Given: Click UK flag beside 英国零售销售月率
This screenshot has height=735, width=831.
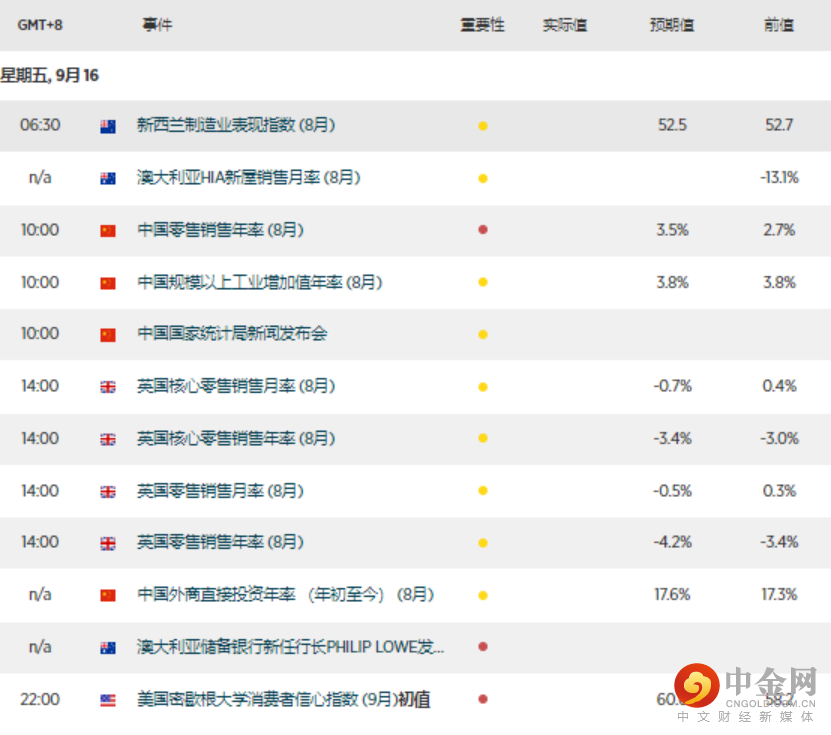Looking at the screenshot, I should [x=108, y=492].
